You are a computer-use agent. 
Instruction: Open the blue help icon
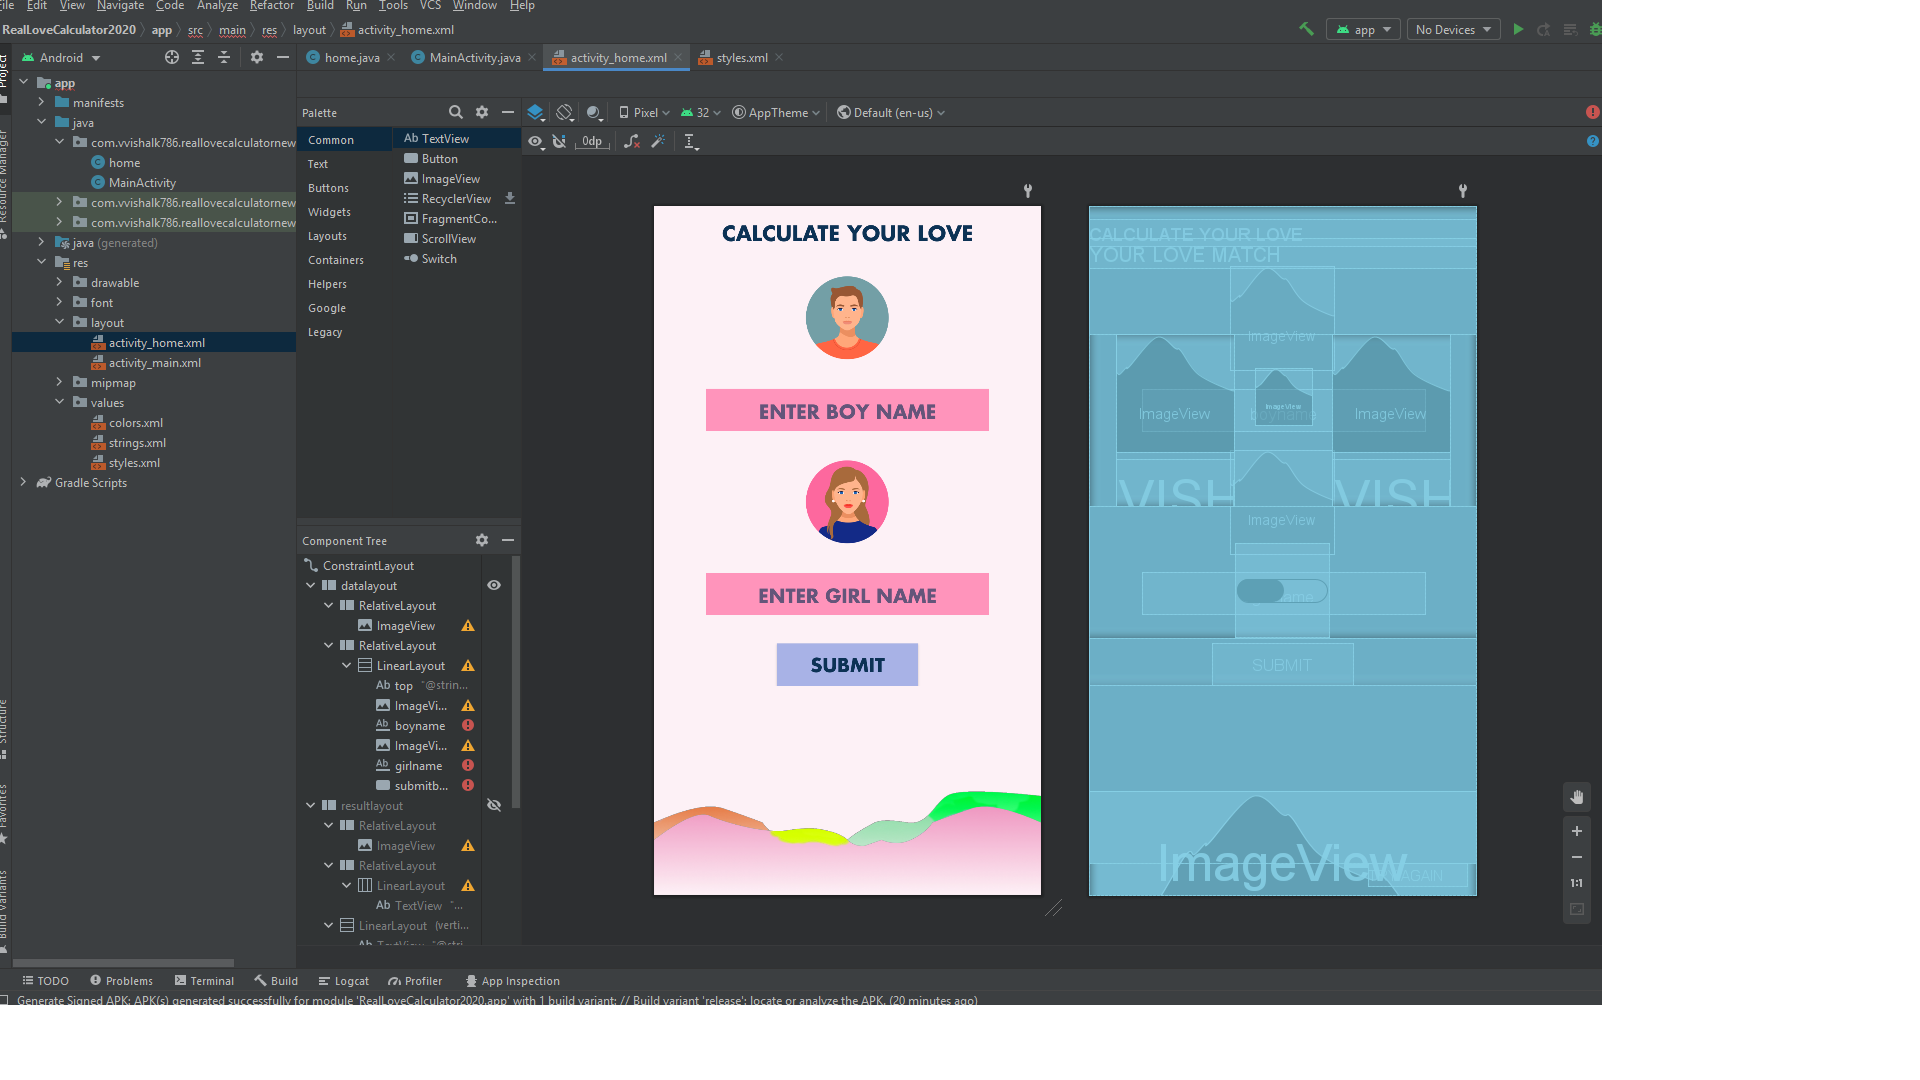[1593, 141]
